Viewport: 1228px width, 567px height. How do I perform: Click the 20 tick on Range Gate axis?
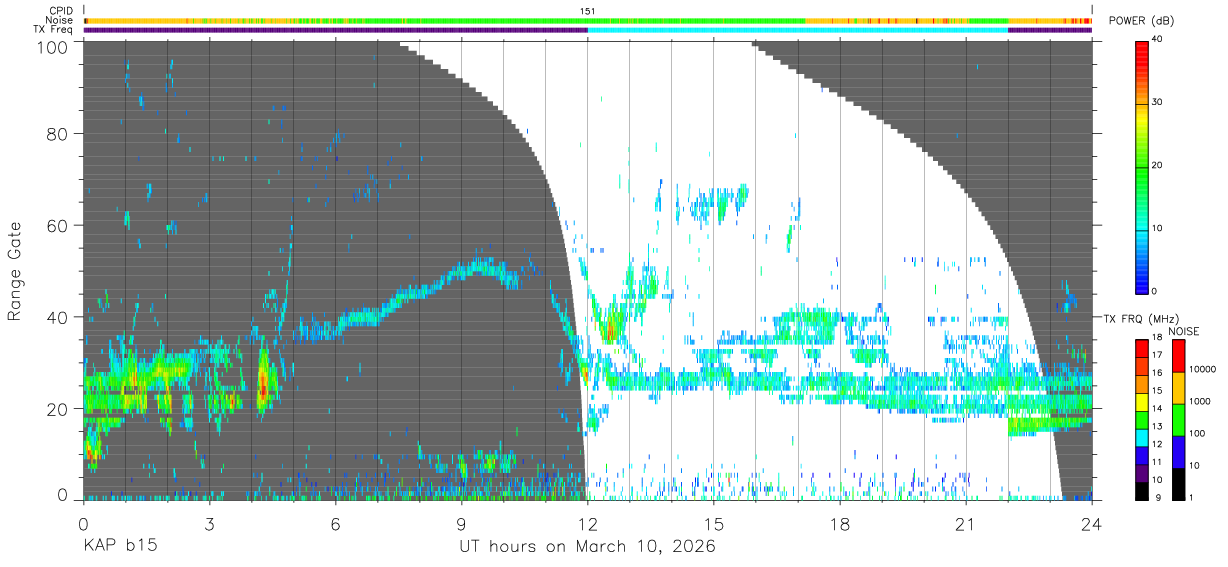tap(58, 409)
